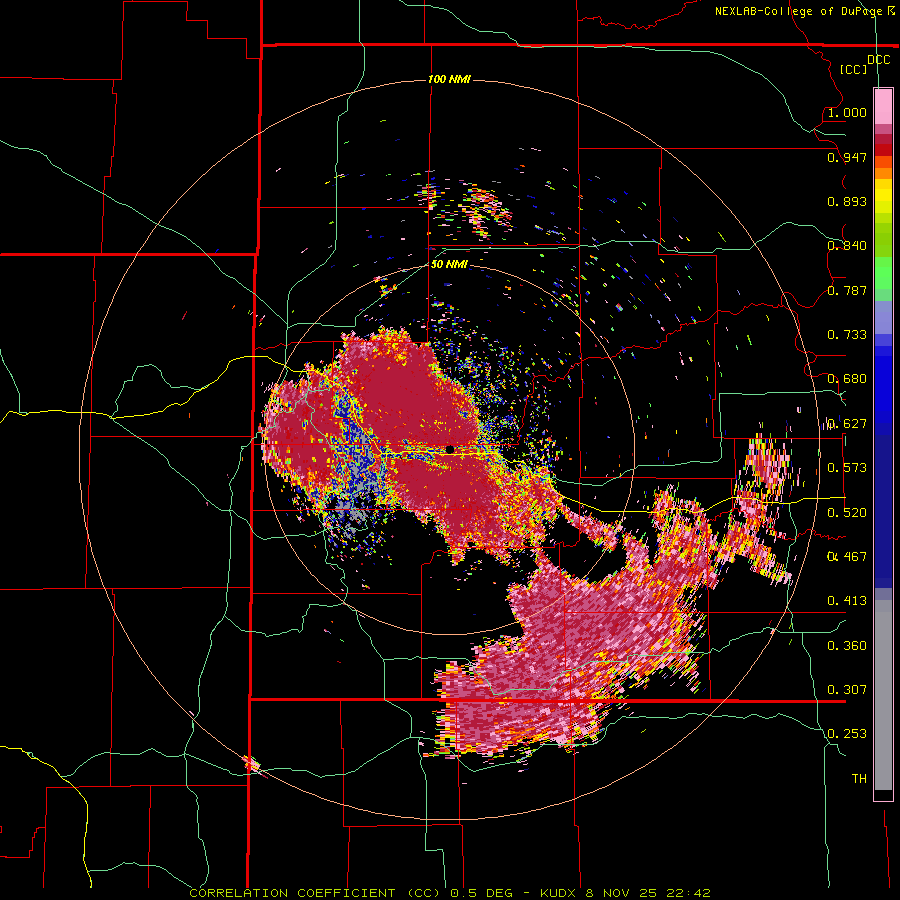The image size is (900, 900).
Task: Click the 0.840 scale value
Action: (847, 246)
